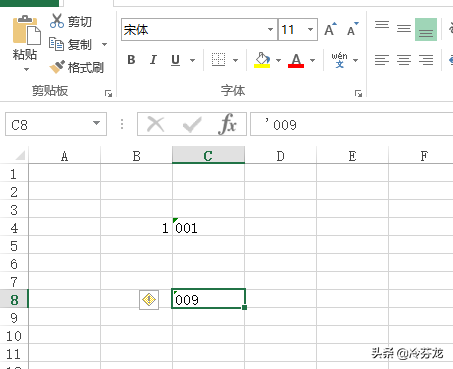The height and width of the screenshot is (369, 453).
Task: Click the Select All corner triangle
Action: 19,156
